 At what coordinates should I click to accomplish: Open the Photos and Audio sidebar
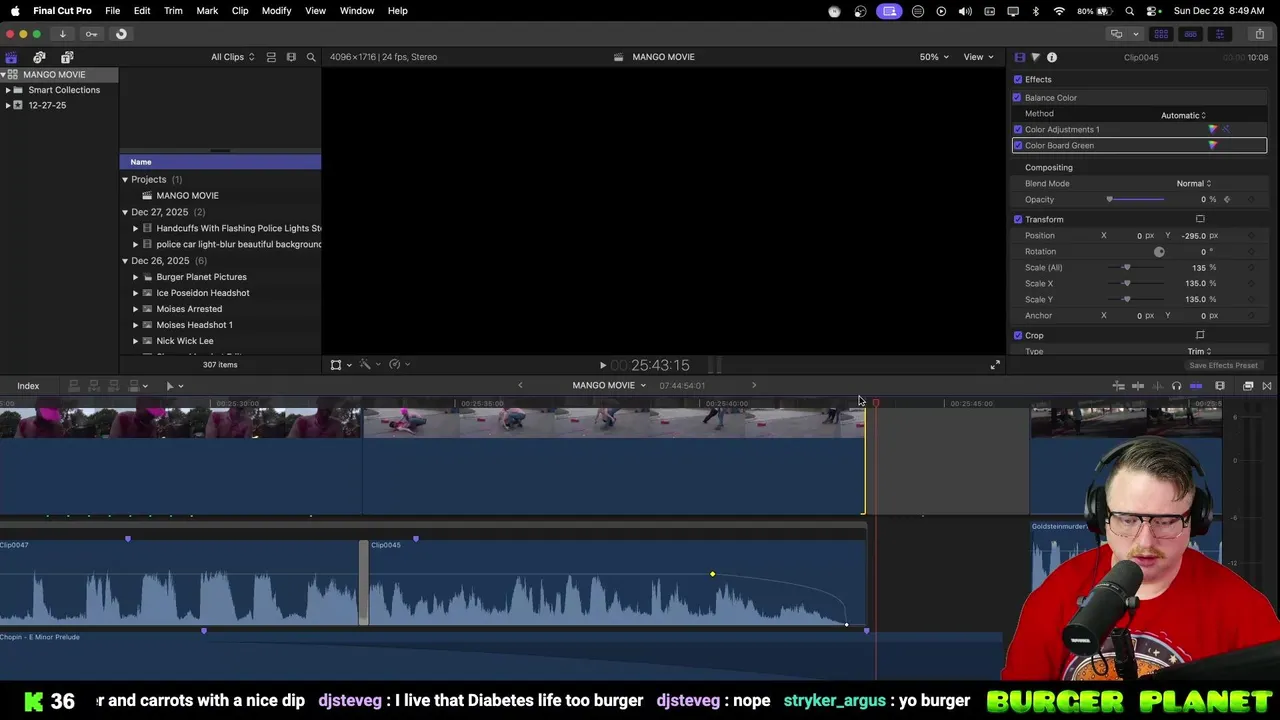(39, 57)
